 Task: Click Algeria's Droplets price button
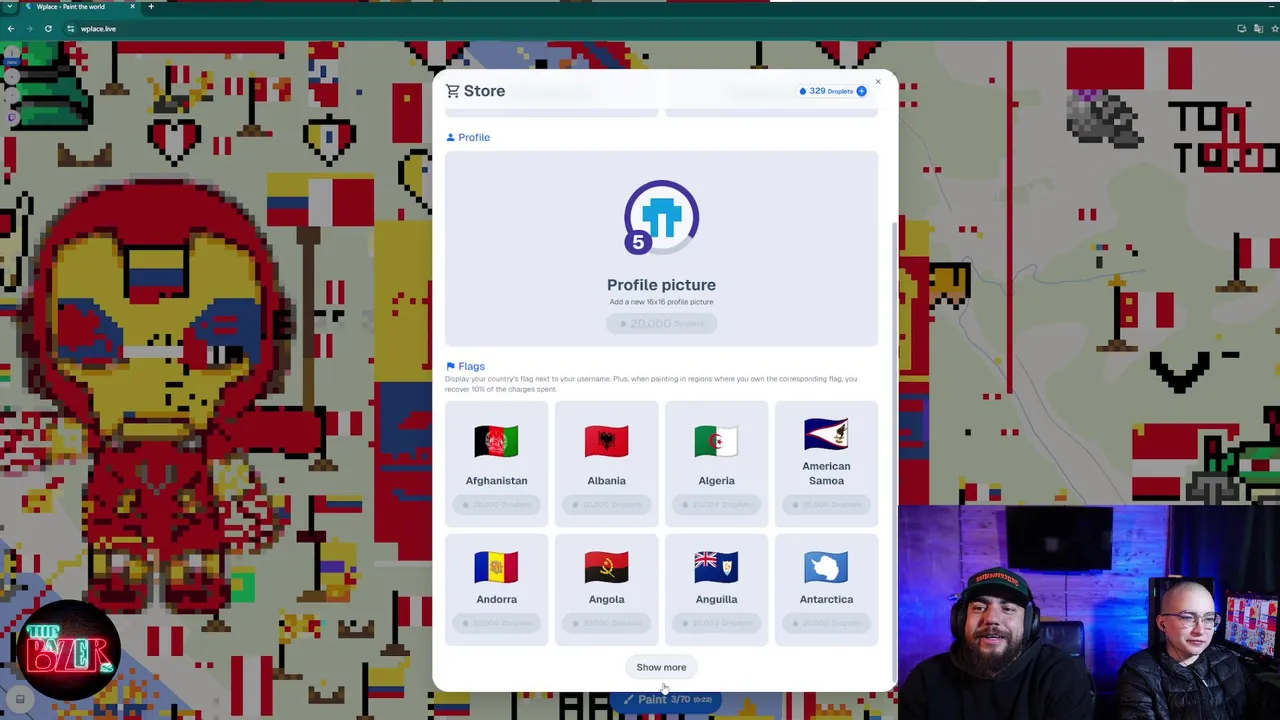[716, 505]
